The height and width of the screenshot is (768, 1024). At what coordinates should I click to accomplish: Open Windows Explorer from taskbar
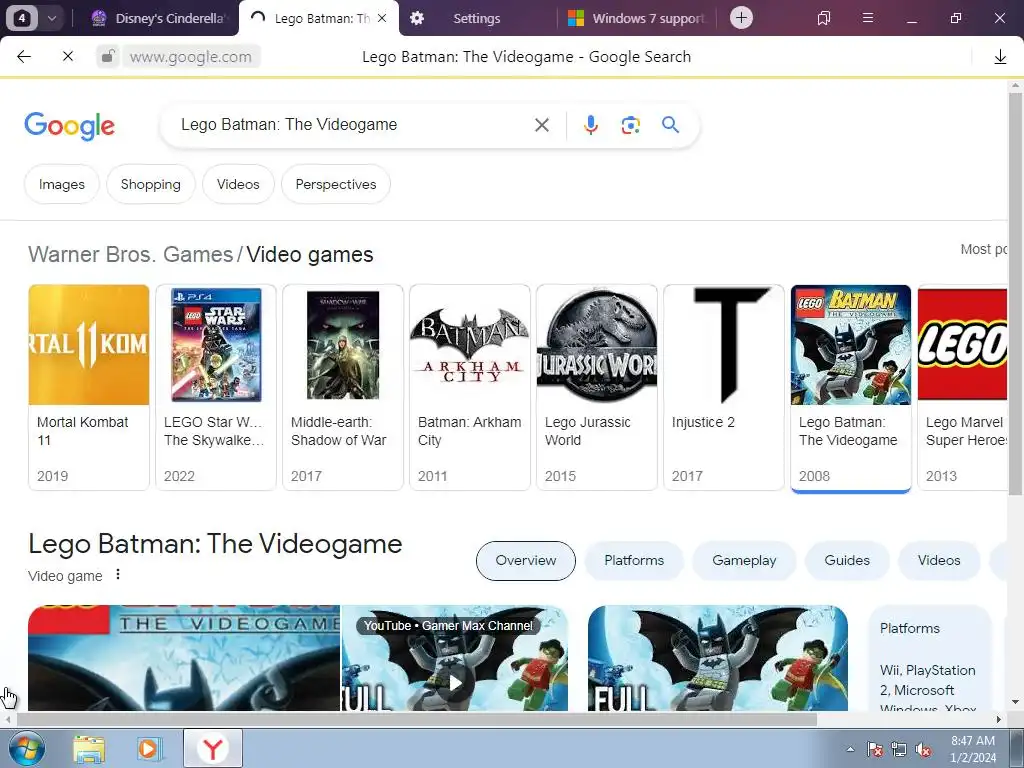pyautogui.click(x=89, y=748)
